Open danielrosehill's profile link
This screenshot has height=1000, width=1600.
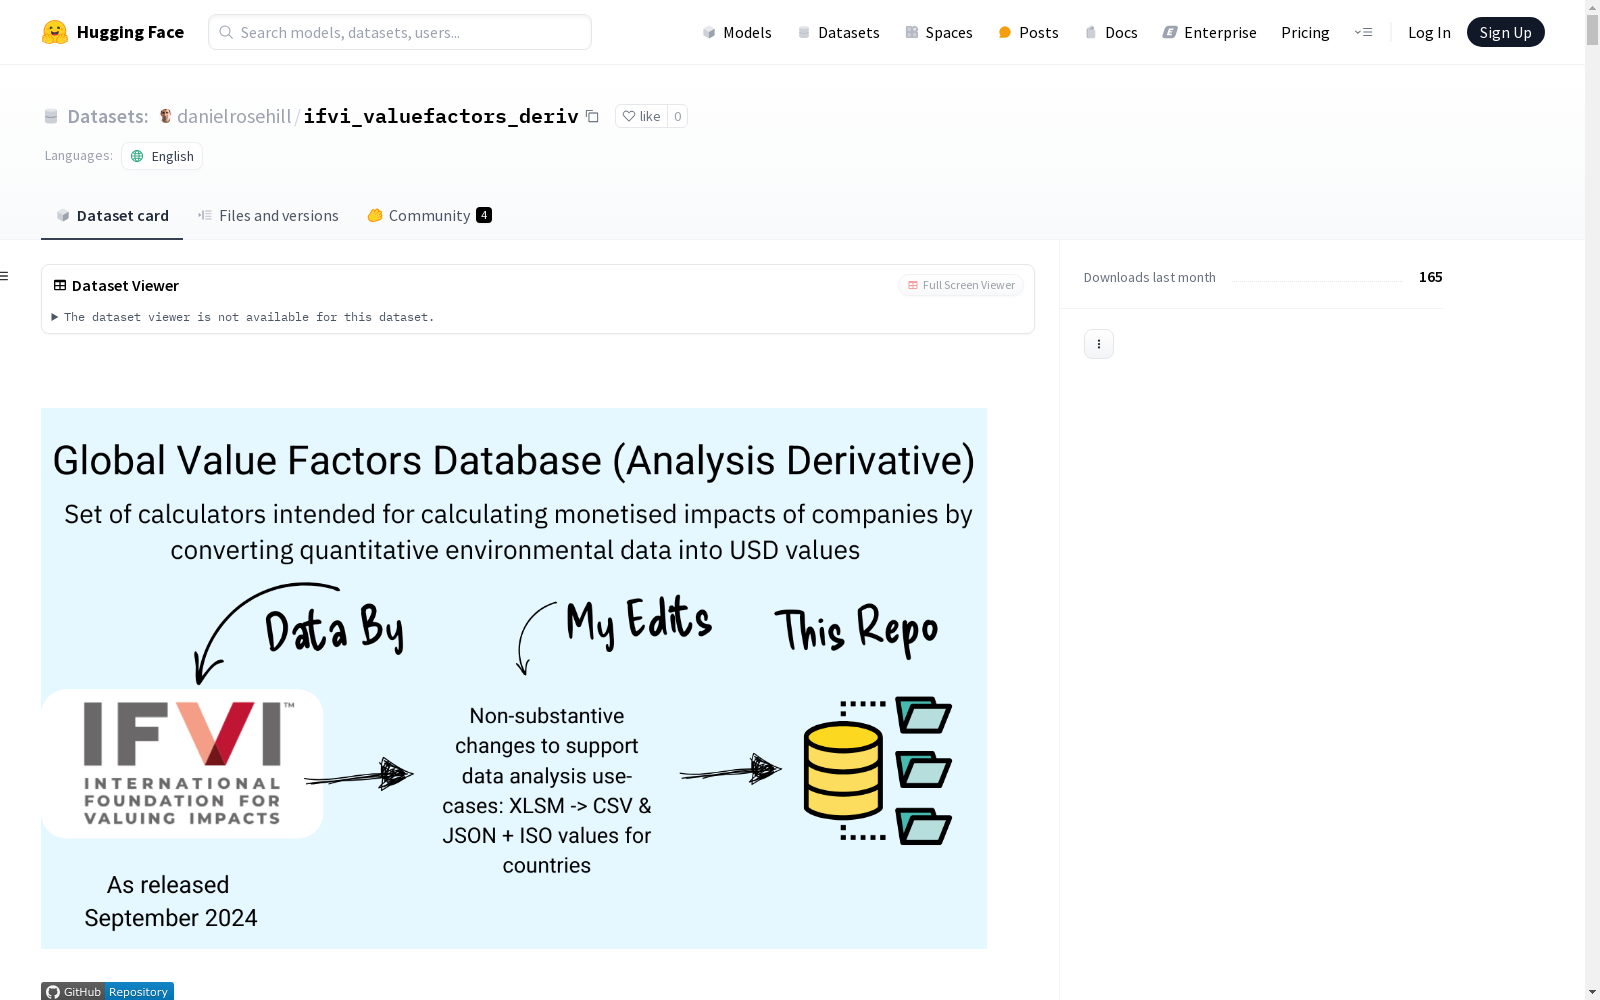[234, 116]
